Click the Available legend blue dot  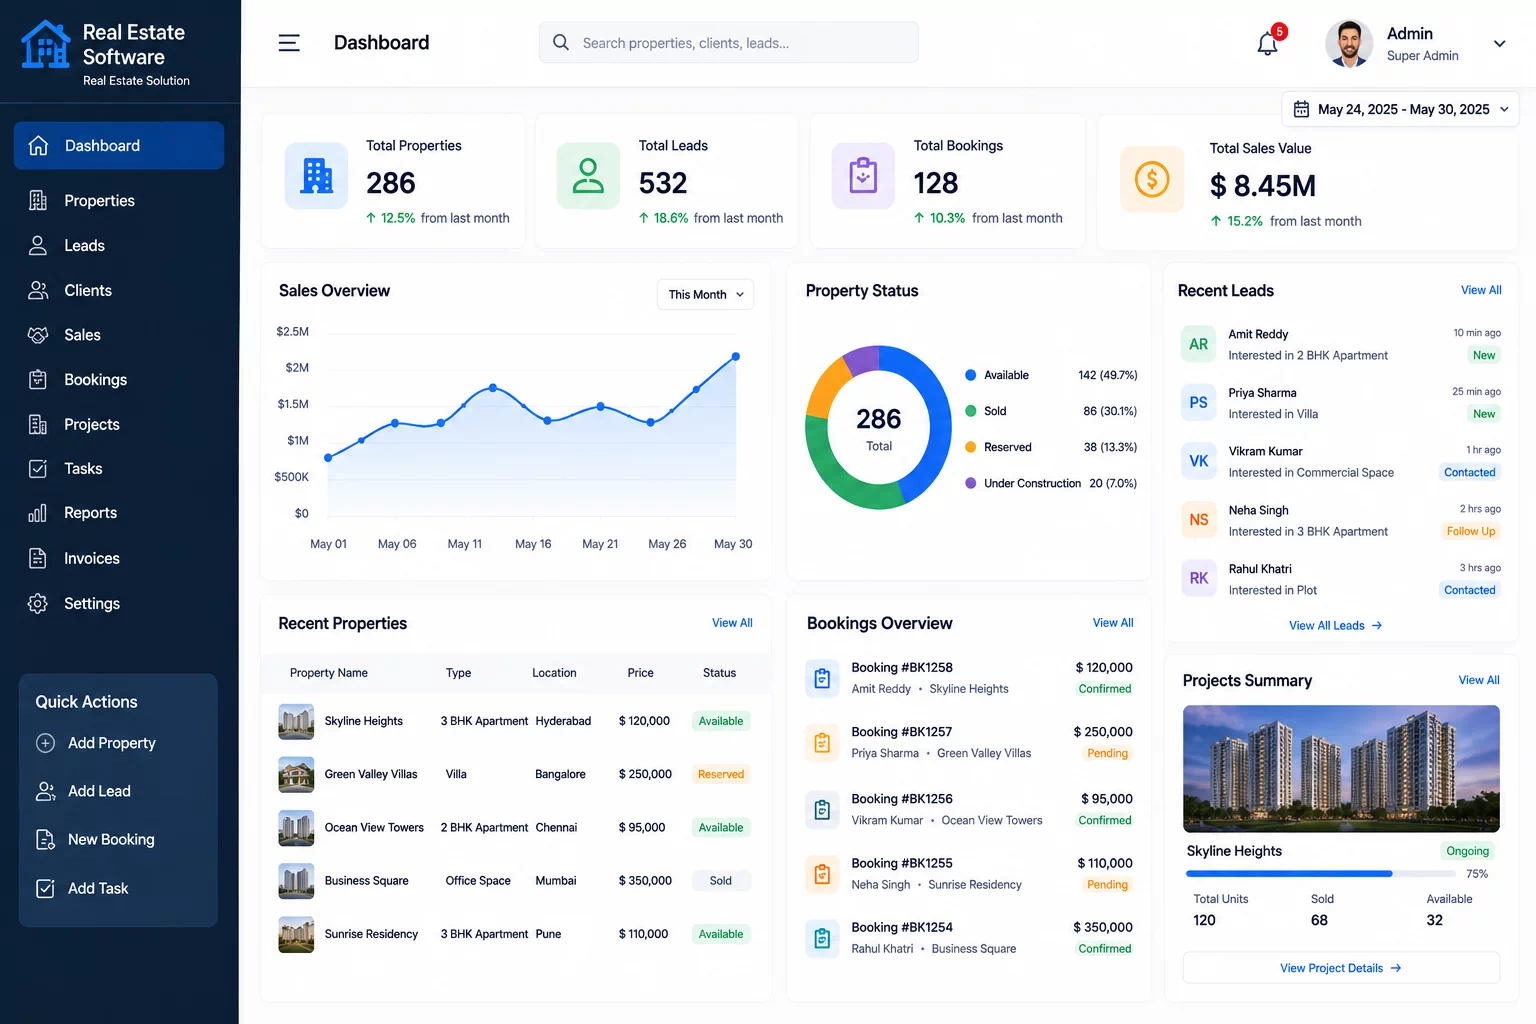click(970, 375)
